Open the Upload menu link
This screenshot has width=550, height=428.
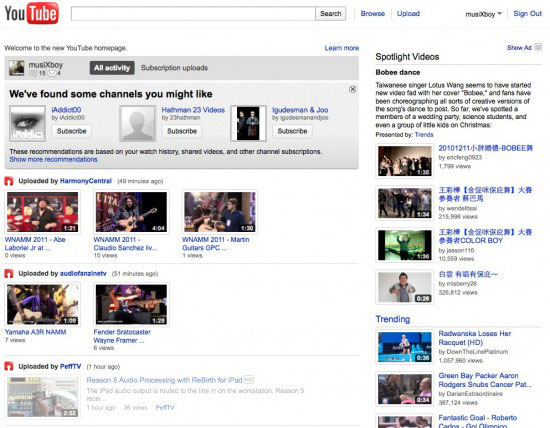tap(408, 14)
